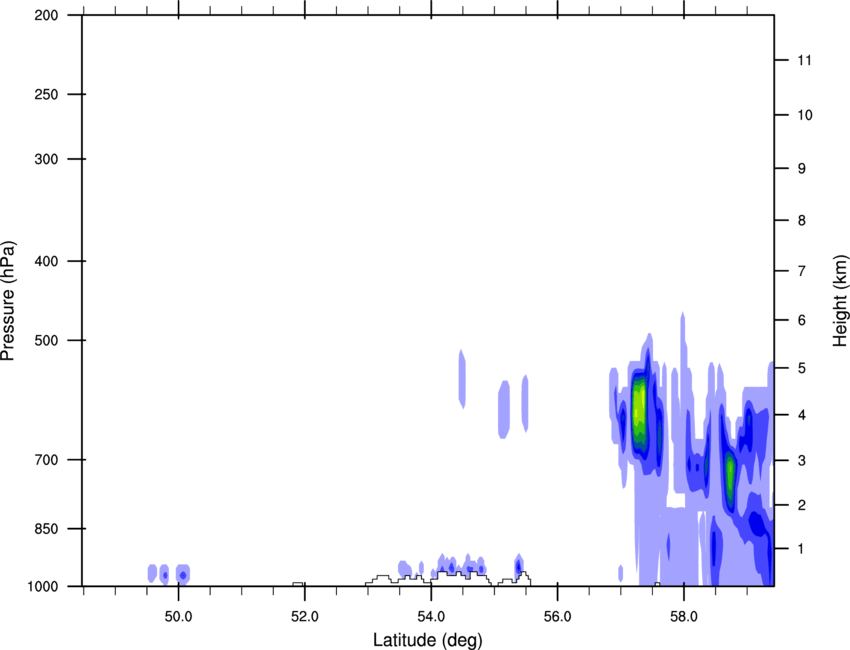Click the green contour core near 58.7° latitude

(x=730, y=476)
